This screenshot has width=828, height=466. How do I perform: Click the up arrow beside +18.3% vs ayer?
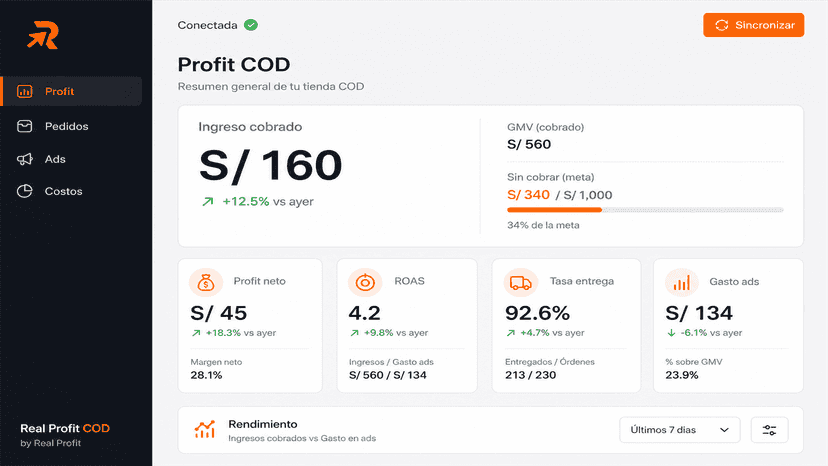(x=196, y=333)
